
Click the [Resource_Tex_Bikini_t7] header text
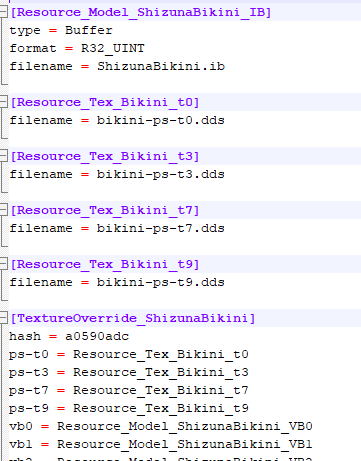[105, 210]
